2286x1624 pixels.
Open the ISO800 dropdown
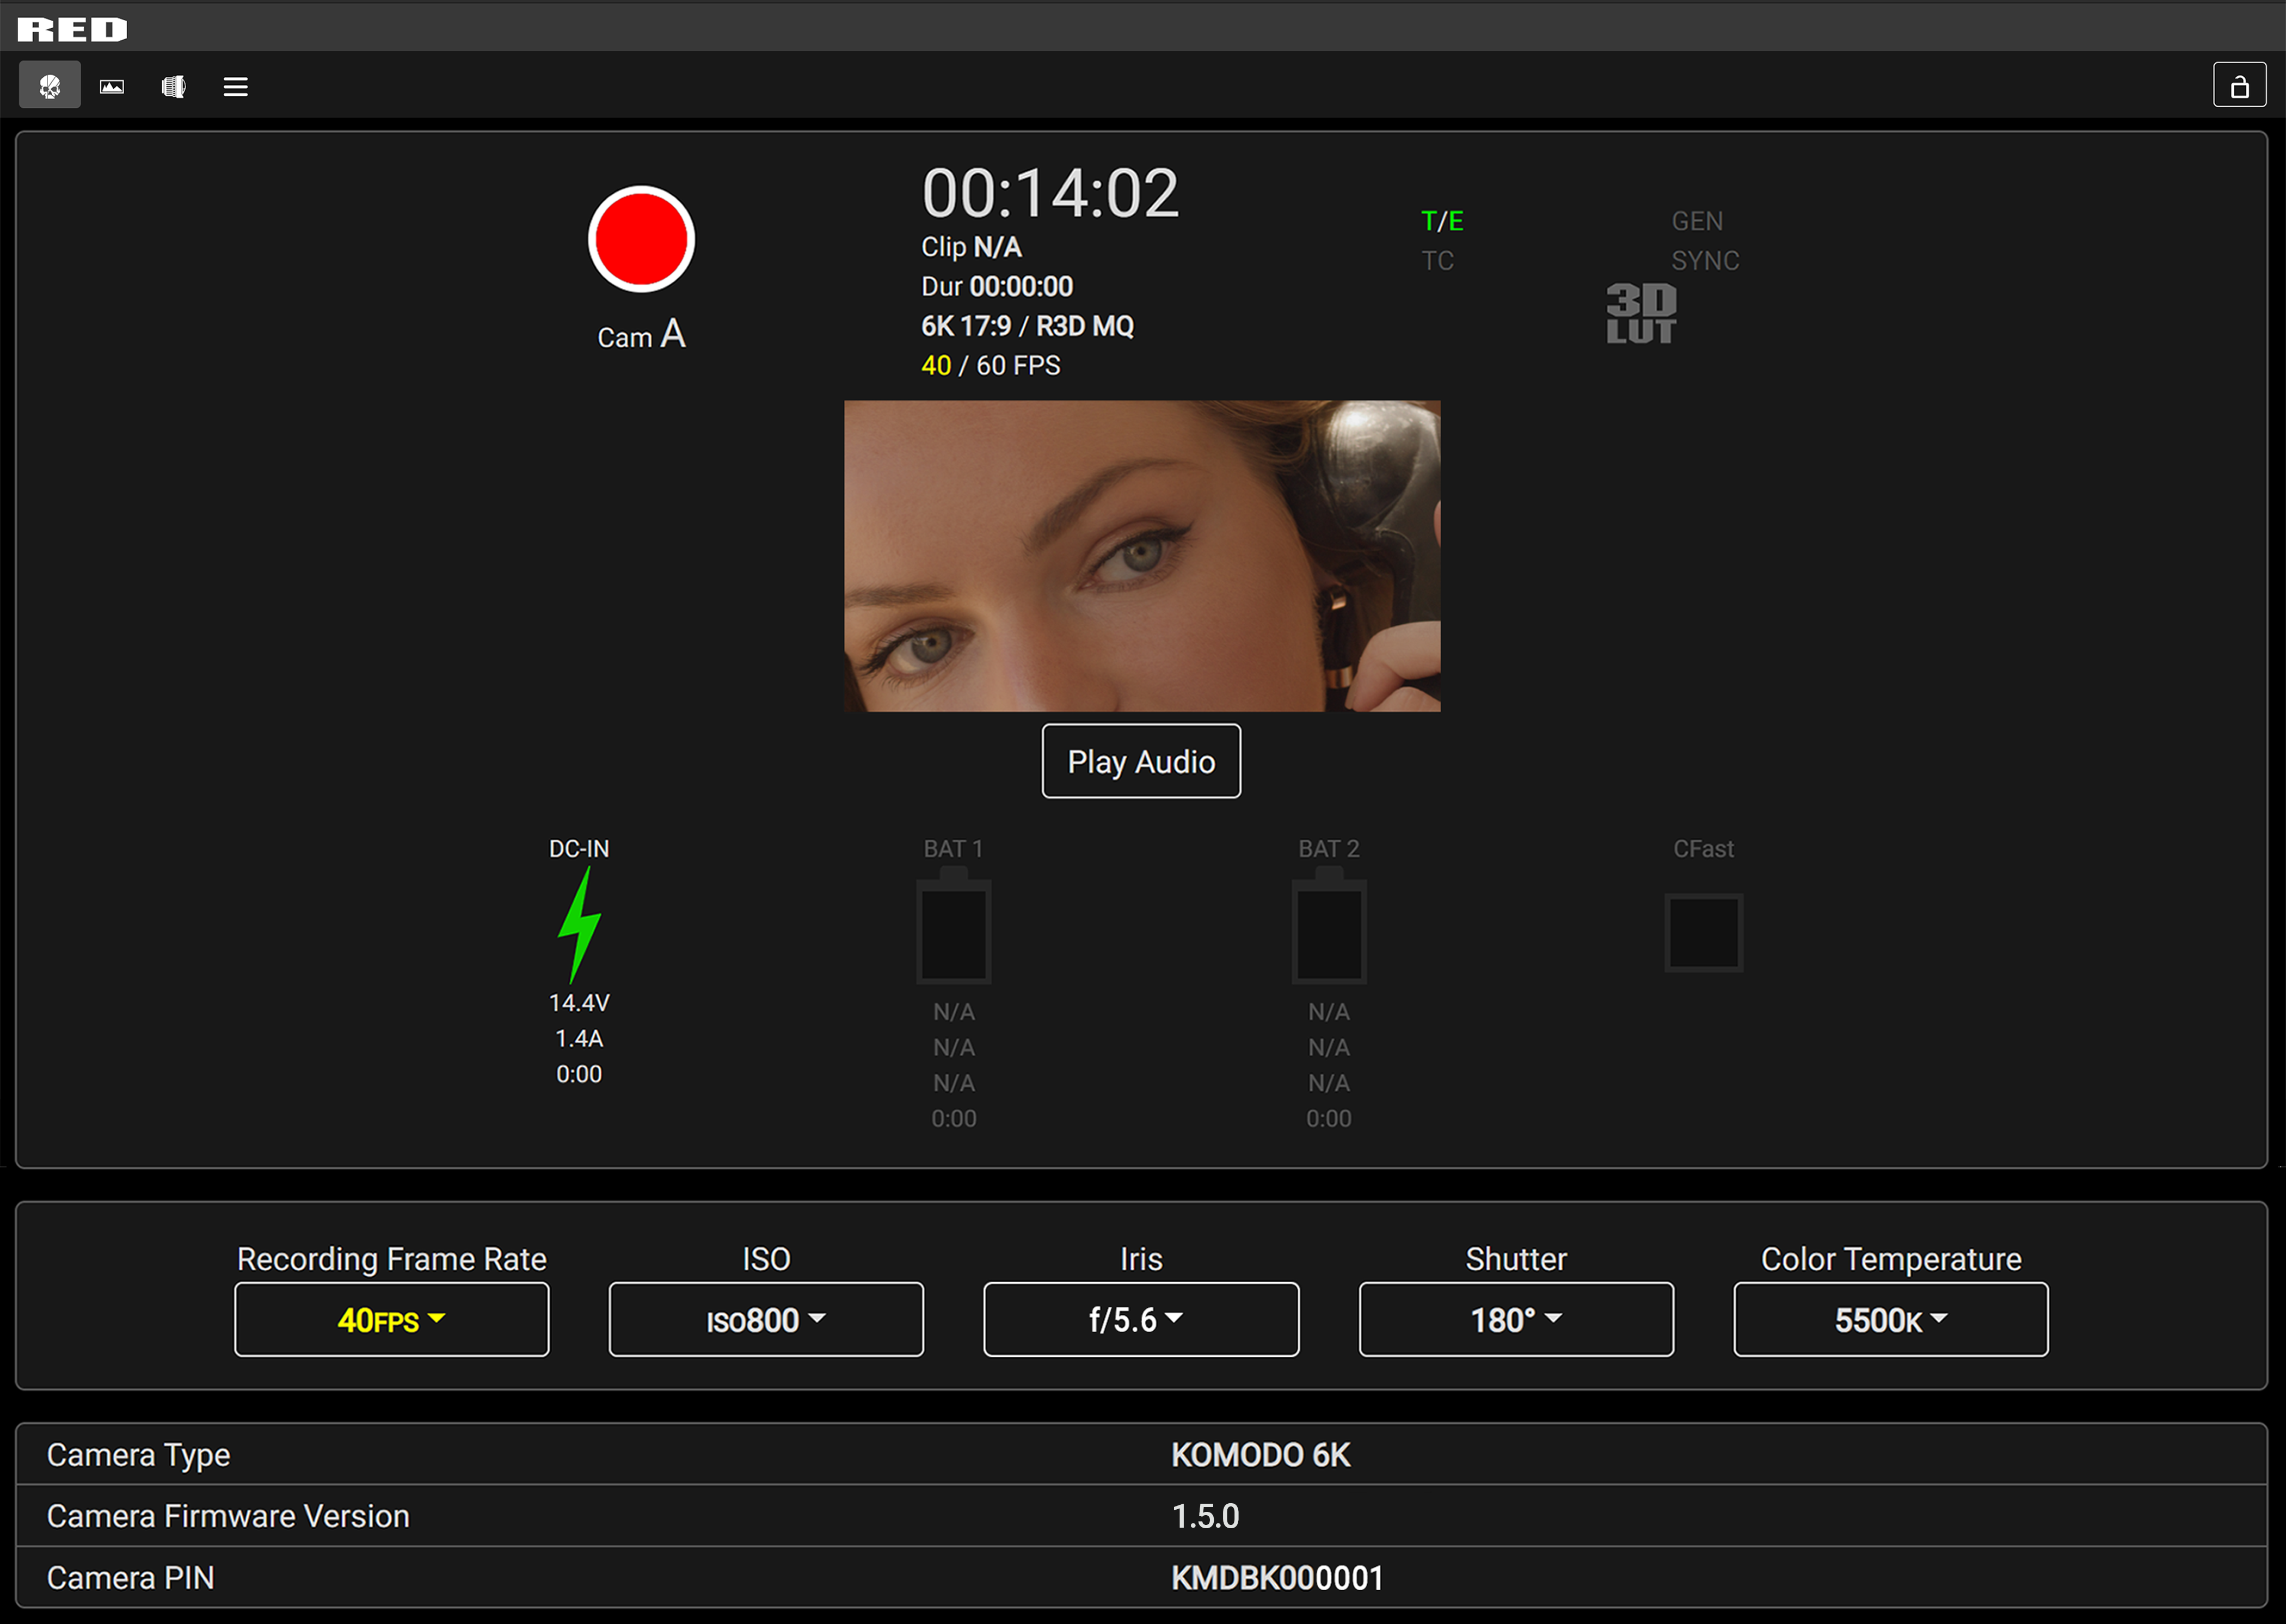tap(766, 1320)
